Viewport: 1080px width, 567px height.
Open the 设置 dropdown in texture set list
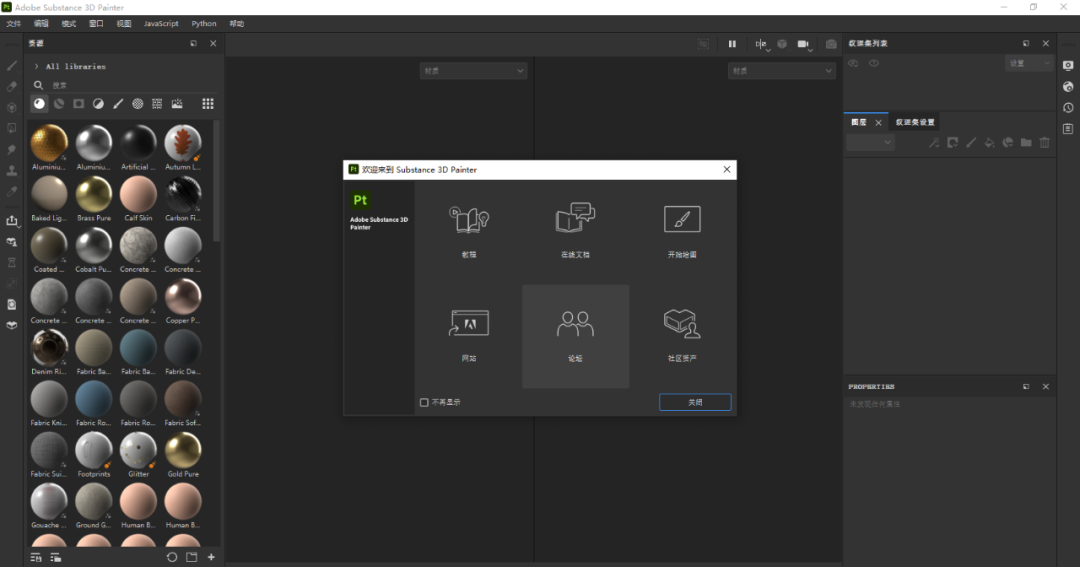click(1028, 64)
